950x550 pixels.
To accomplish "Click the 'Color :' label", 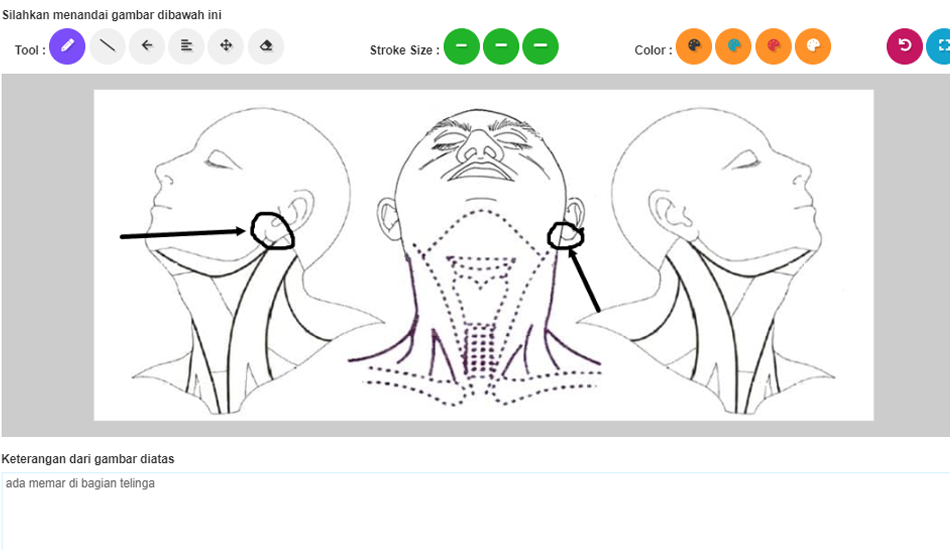I will coord(653,50).
